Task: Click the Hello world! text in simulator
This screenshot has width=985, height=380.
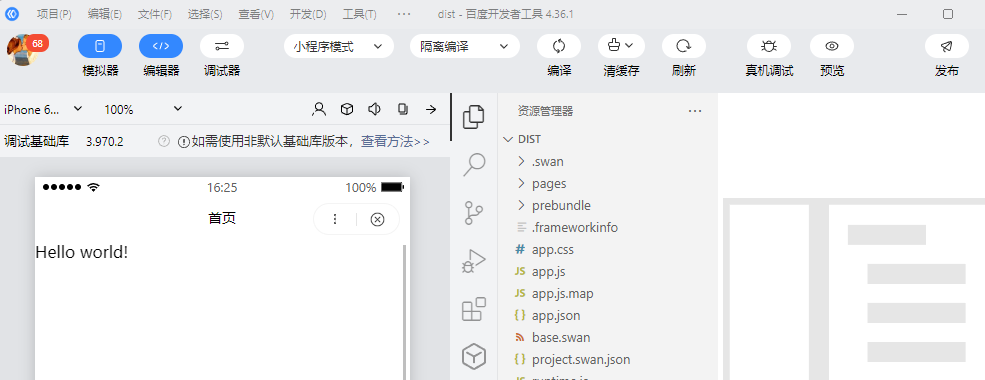Action: pyautogui.click(x=82, y=252)
